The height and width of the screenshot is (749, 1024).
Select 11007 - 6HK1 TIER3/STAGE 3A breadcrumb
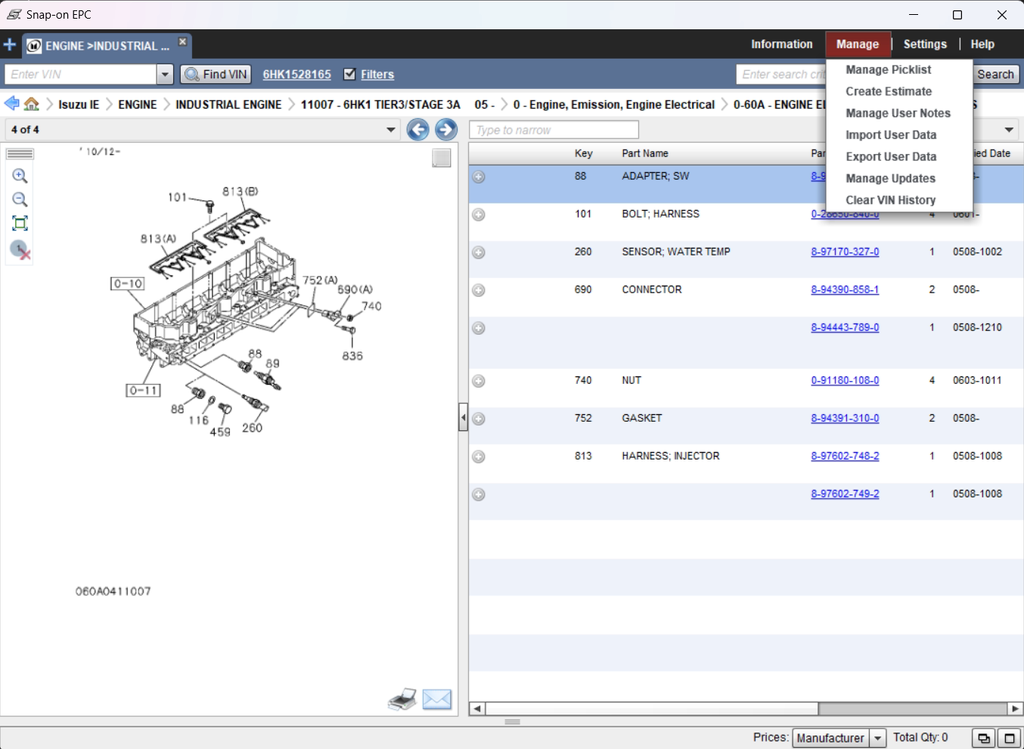380,104
